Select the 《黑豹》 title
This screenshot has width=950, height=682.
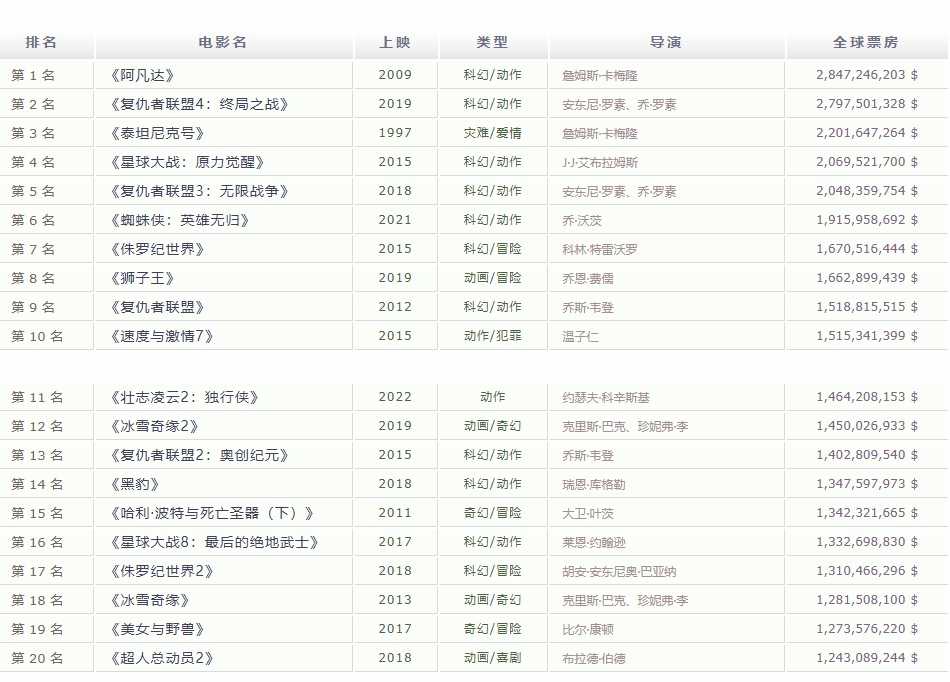135,485
